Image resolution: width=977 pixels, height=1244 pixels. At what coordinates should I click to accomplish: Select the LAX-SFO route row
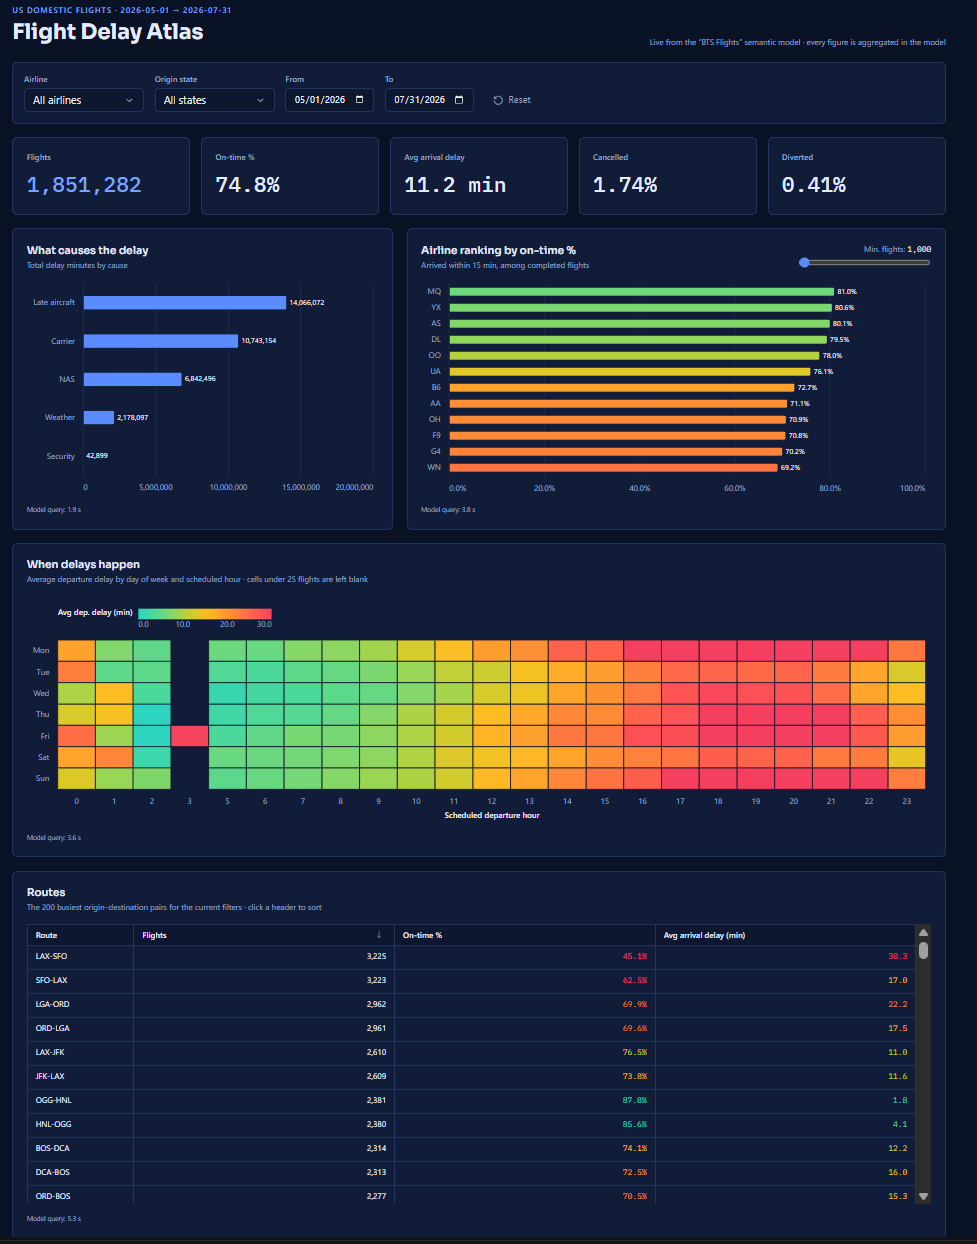471,957
